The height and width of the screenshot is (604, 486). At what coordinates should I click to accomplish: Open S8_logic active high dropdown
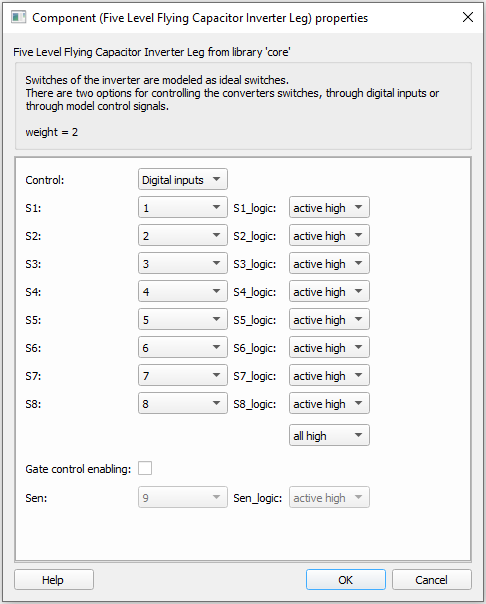tap(329, 403)
